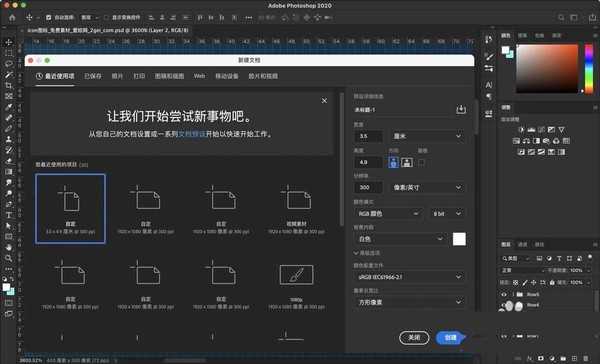Add Brightness/Contrast adjustment icon

(521, 130)
